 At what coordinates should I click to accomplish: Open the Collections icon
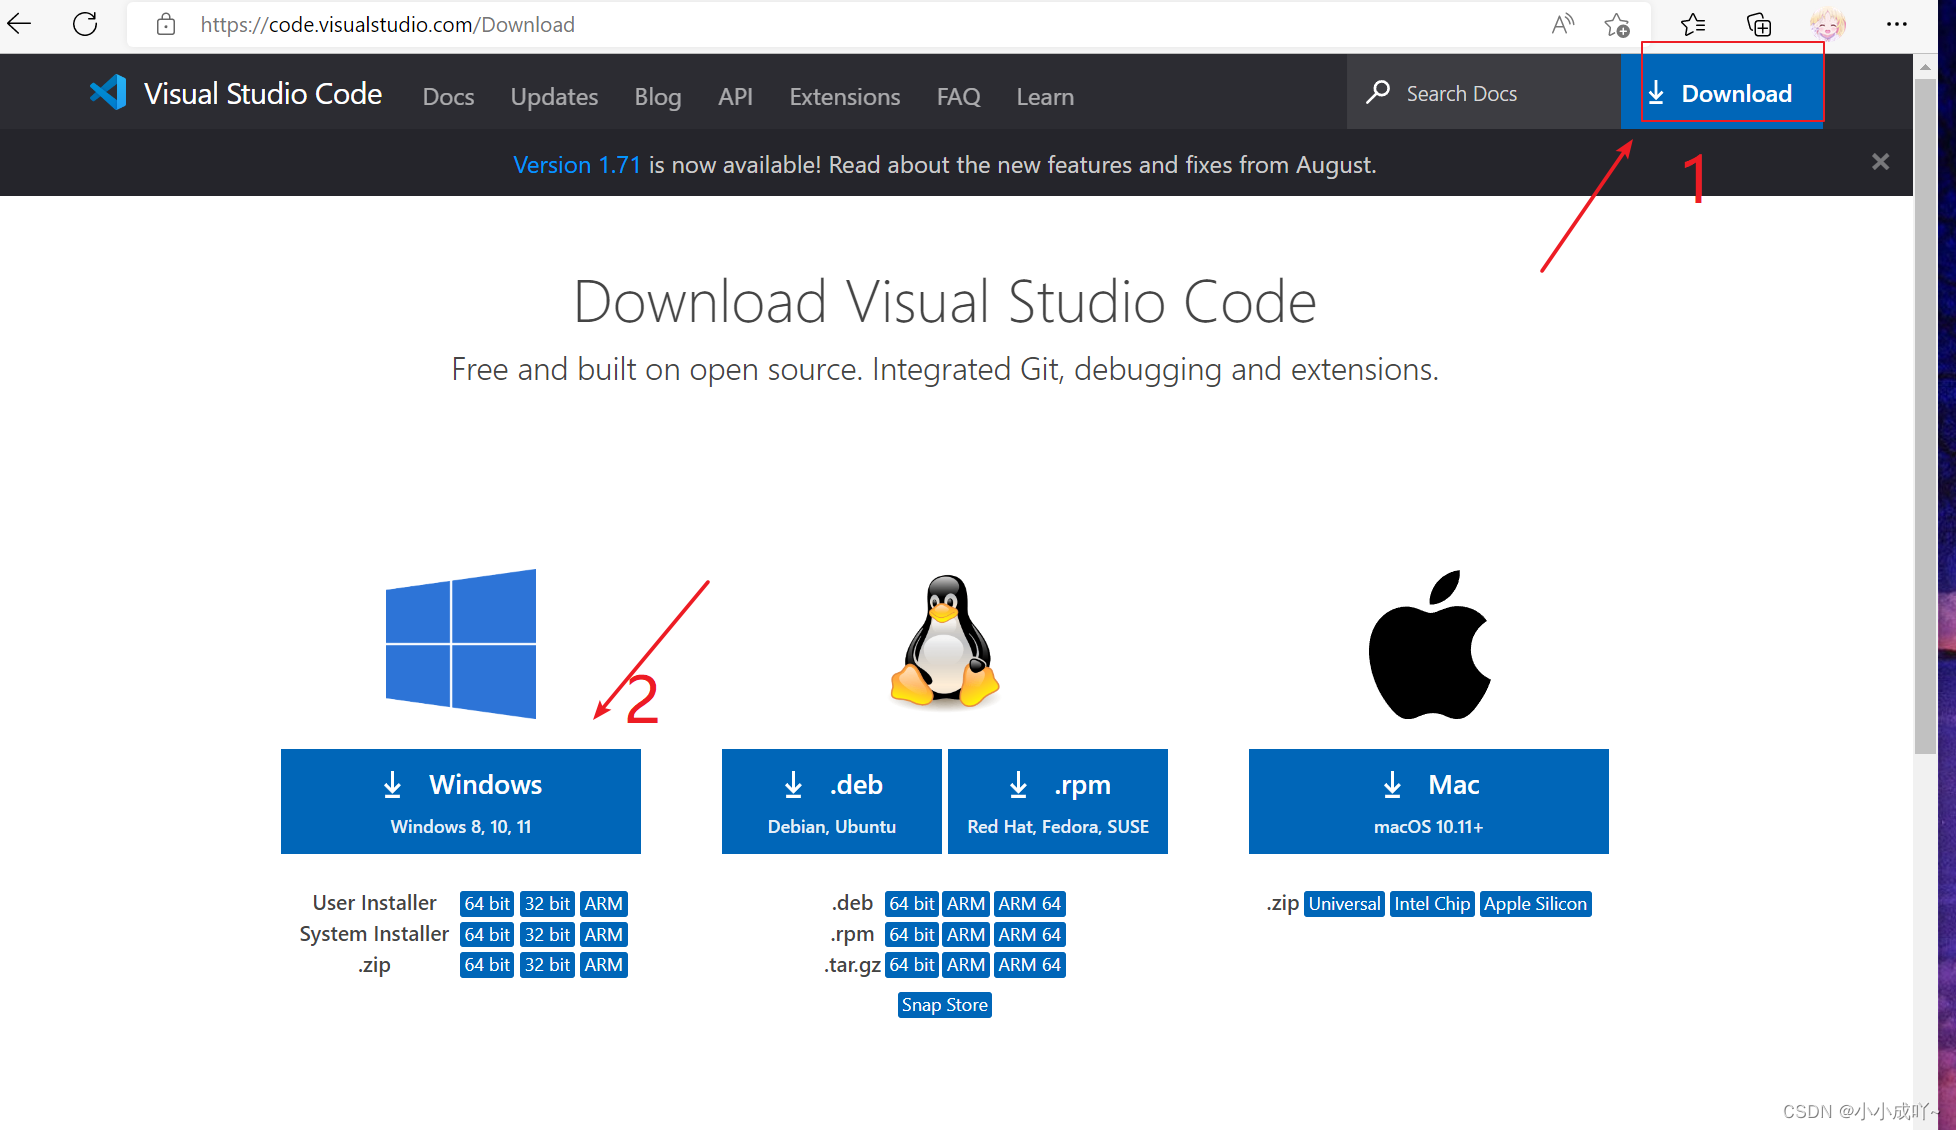tap(1759, 24)
